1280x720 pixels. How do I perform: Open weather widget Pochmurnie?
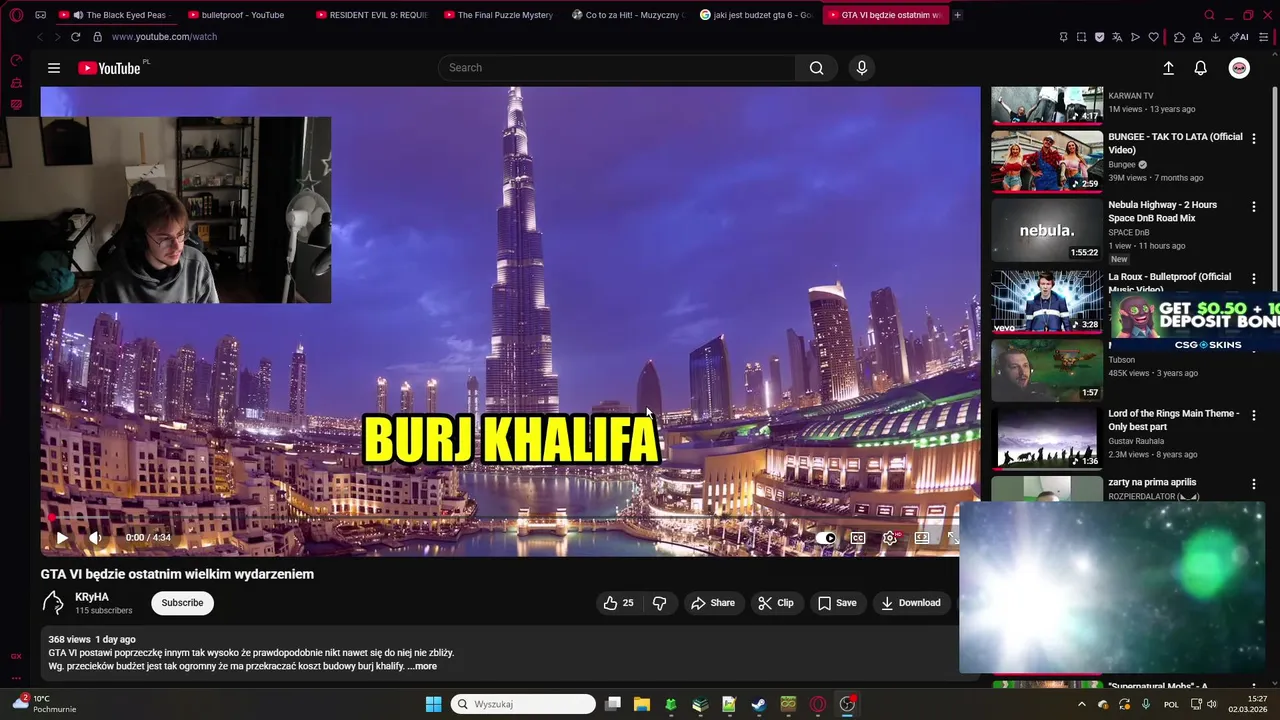coord(42,704)
